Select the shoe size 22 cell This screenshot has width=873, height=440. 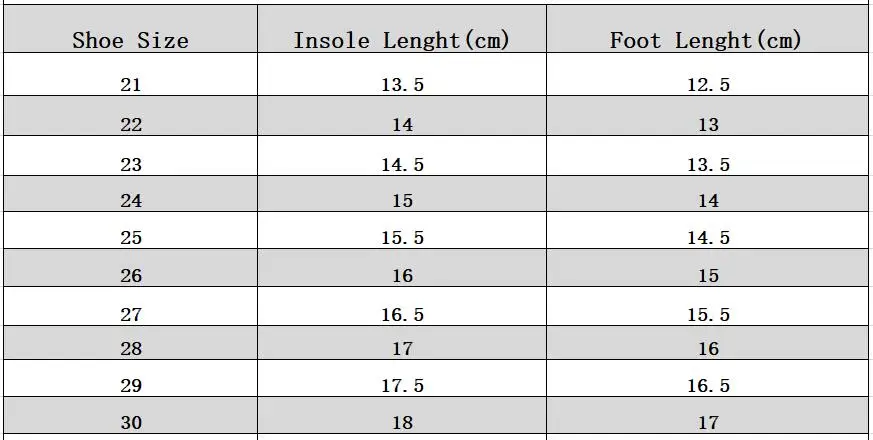coord(131,125)
